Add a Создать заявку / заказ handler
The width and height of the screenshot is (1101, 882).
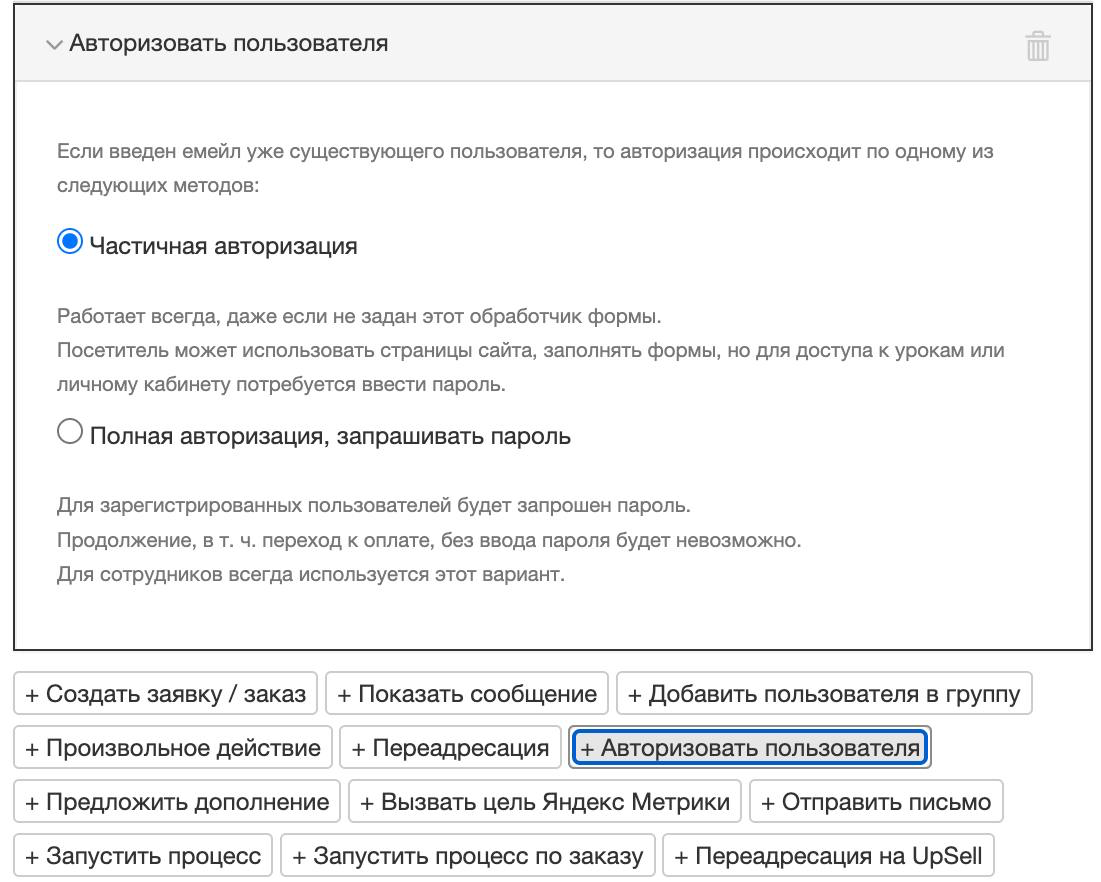(x=163, y=693)
